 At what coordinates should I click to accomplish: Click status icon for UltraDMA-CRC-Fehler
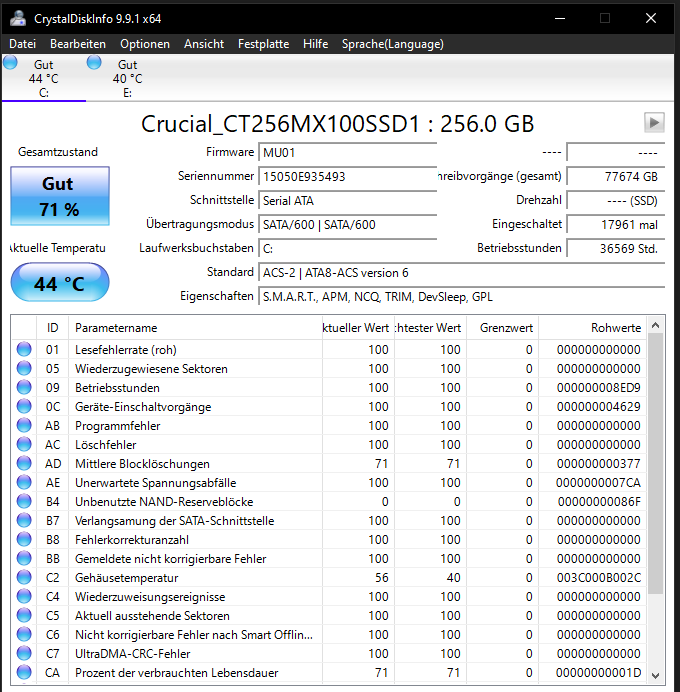click(x=24, y=653)
